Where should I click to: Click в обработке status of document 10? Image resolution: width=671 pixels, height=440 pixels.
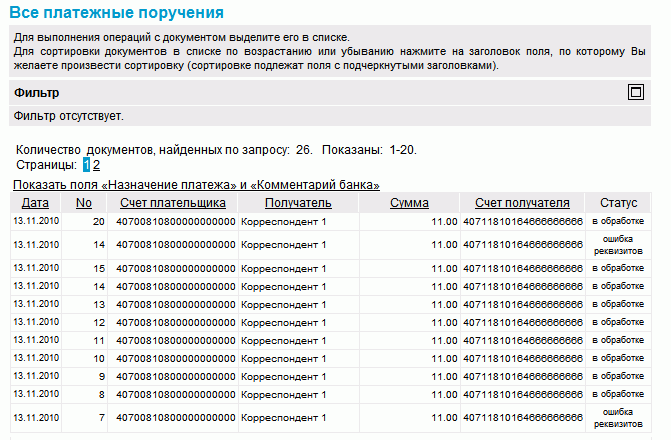point(618,358)
